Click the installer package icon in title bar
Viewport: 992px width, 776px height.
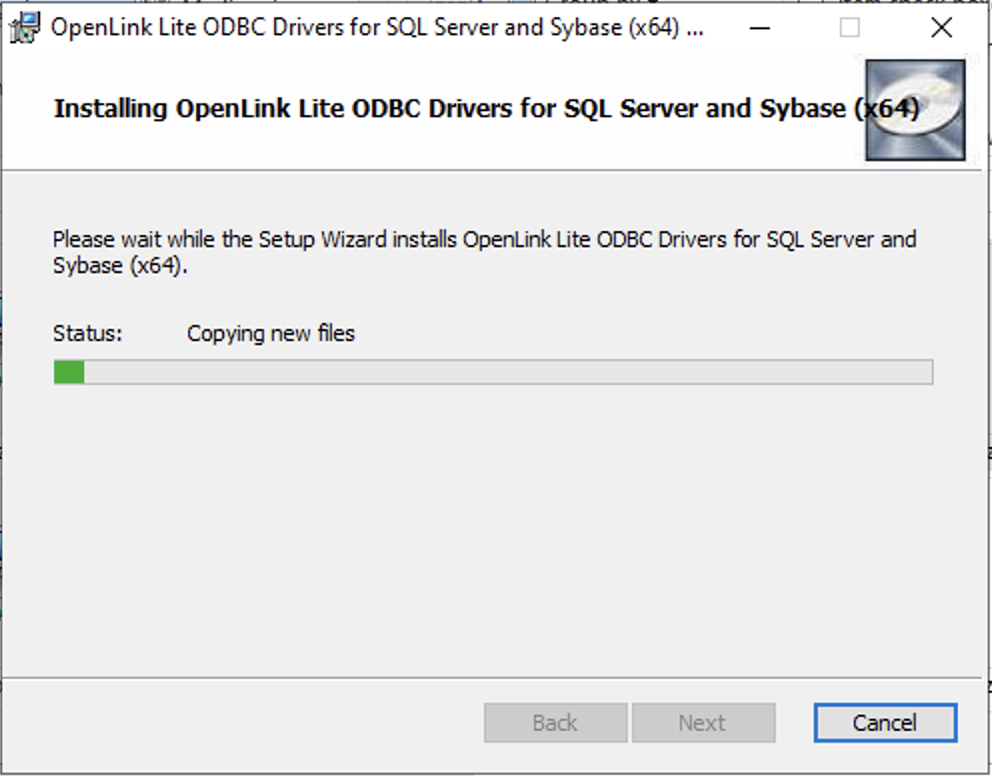click(x=24, y=28)
